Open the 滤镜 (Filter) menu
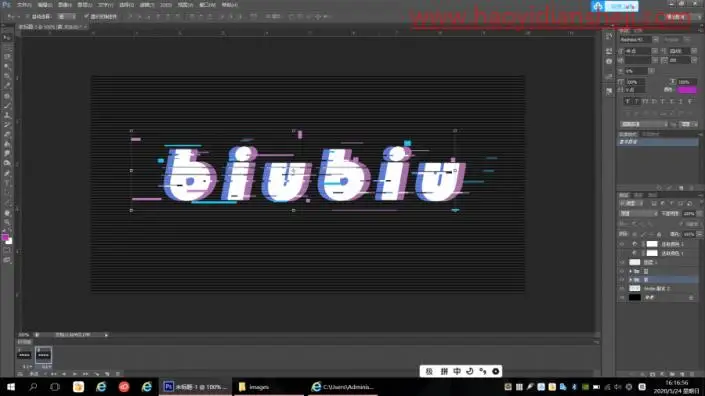The width and height of the screenshot is (705, 396). [147, 5]
